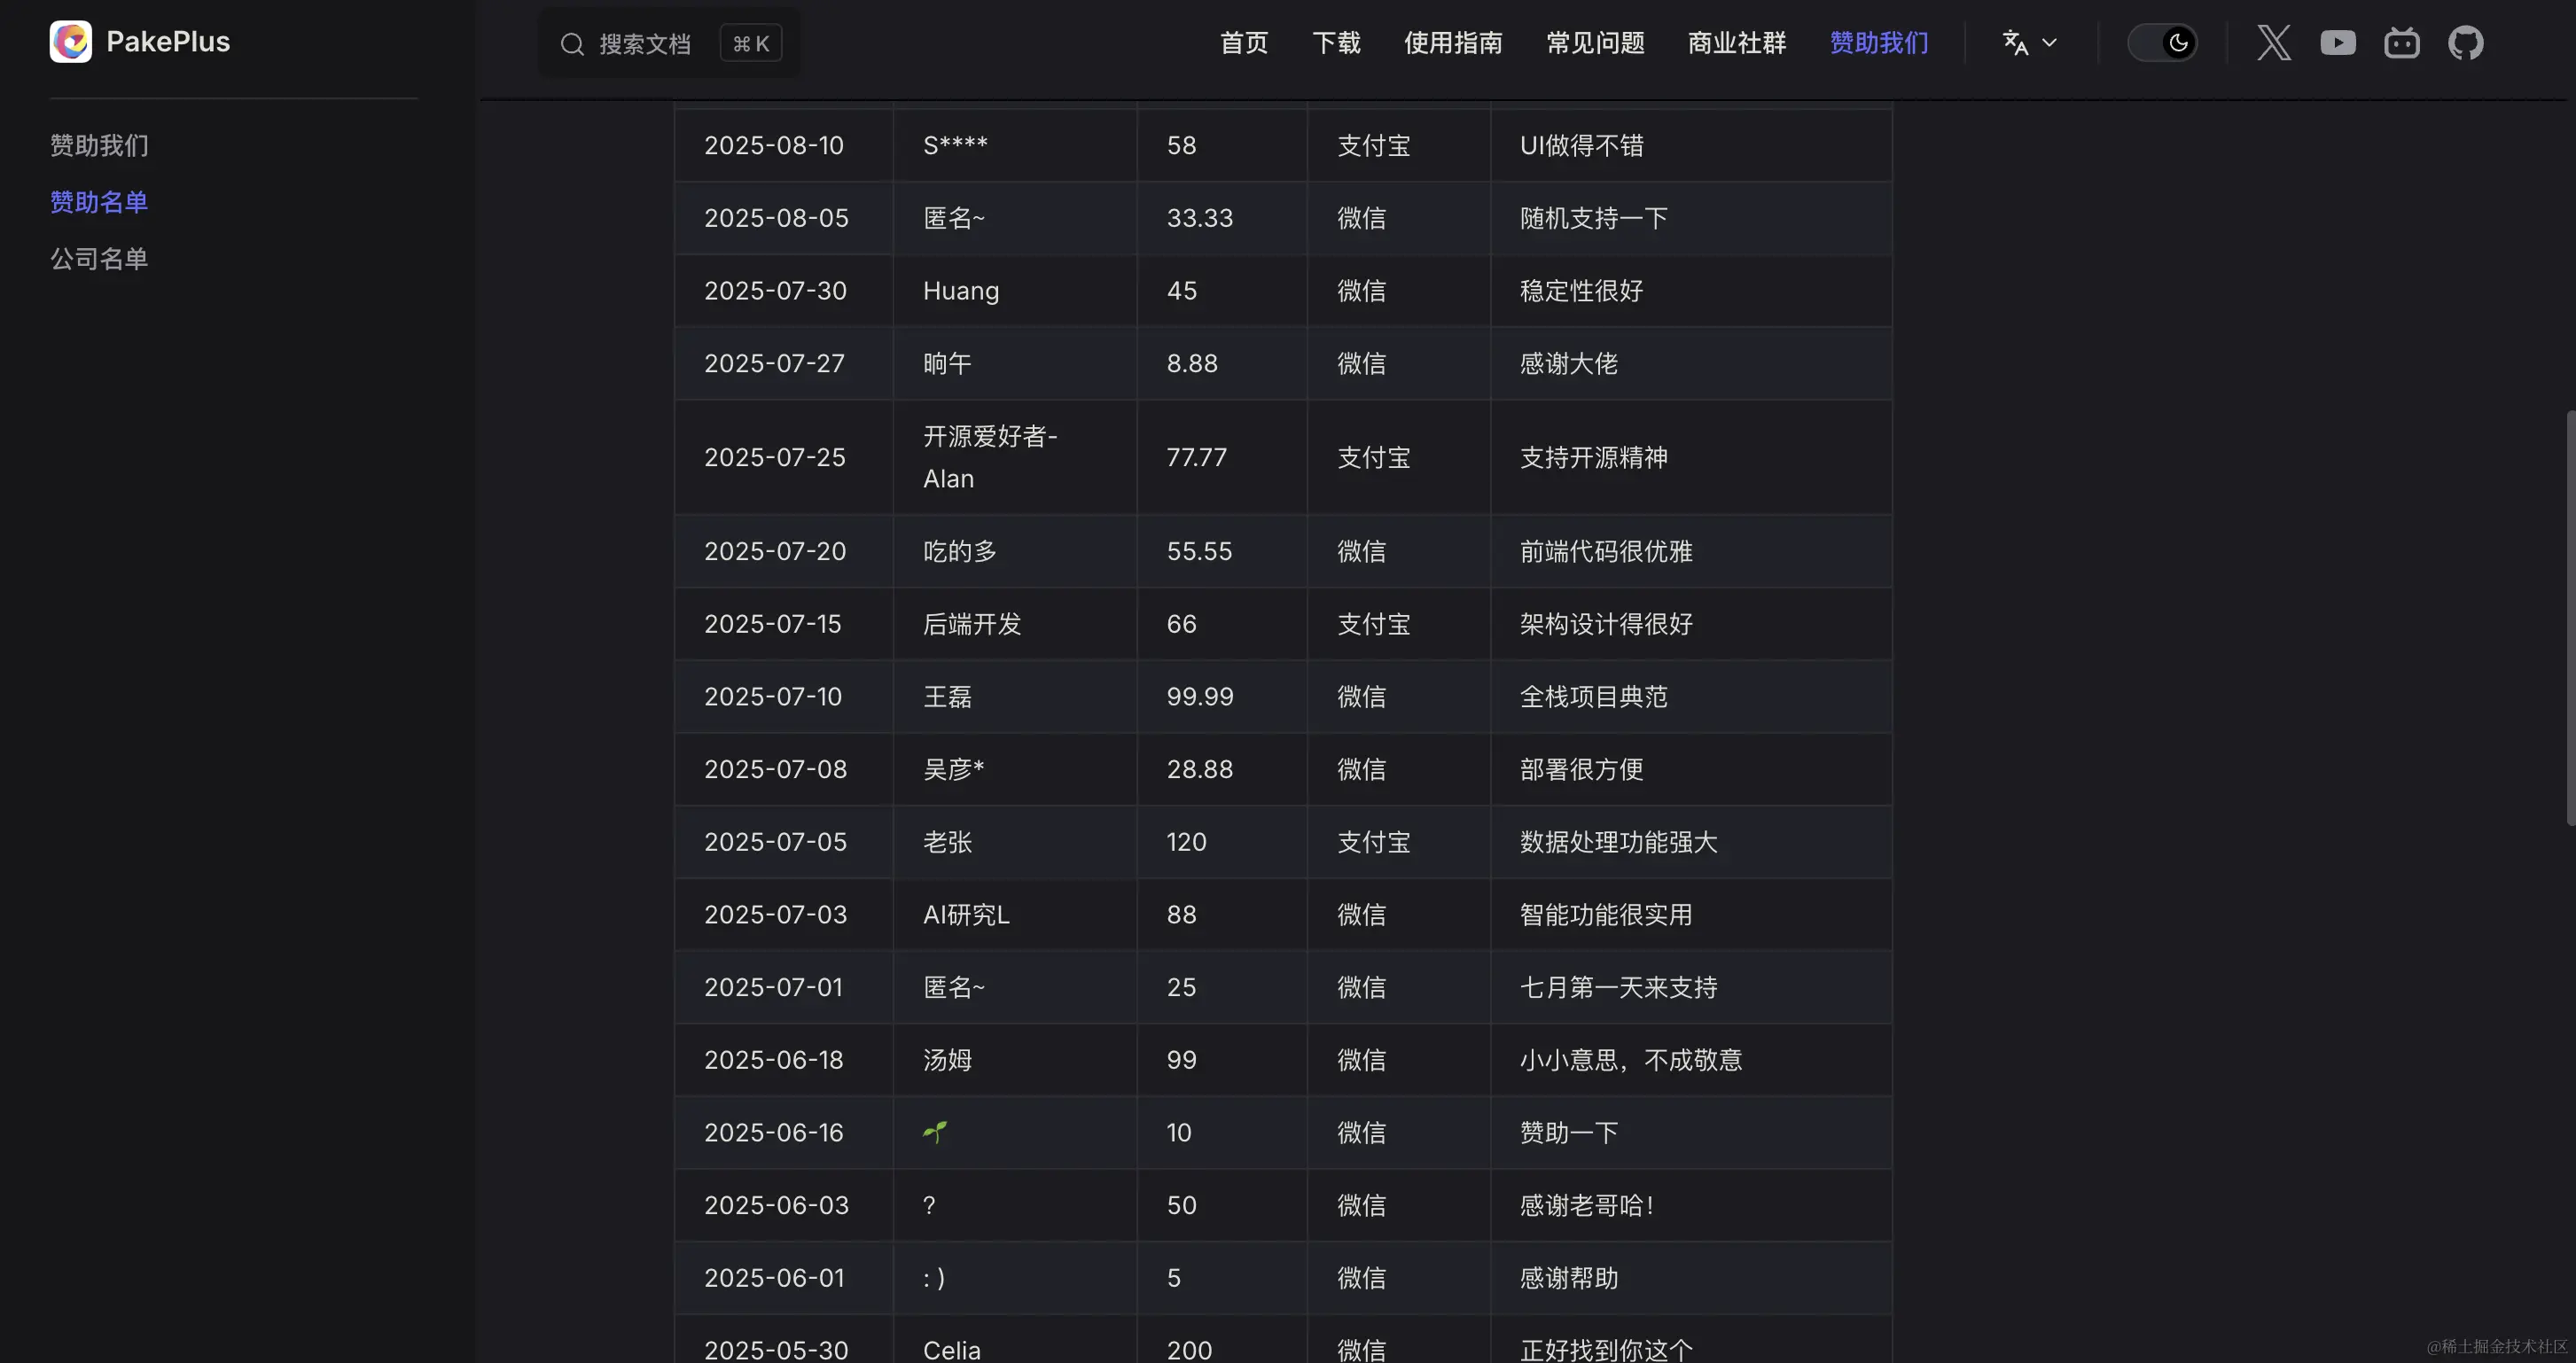
Task: Open the 商业社群 navigation item
Action: (1737, 43)
